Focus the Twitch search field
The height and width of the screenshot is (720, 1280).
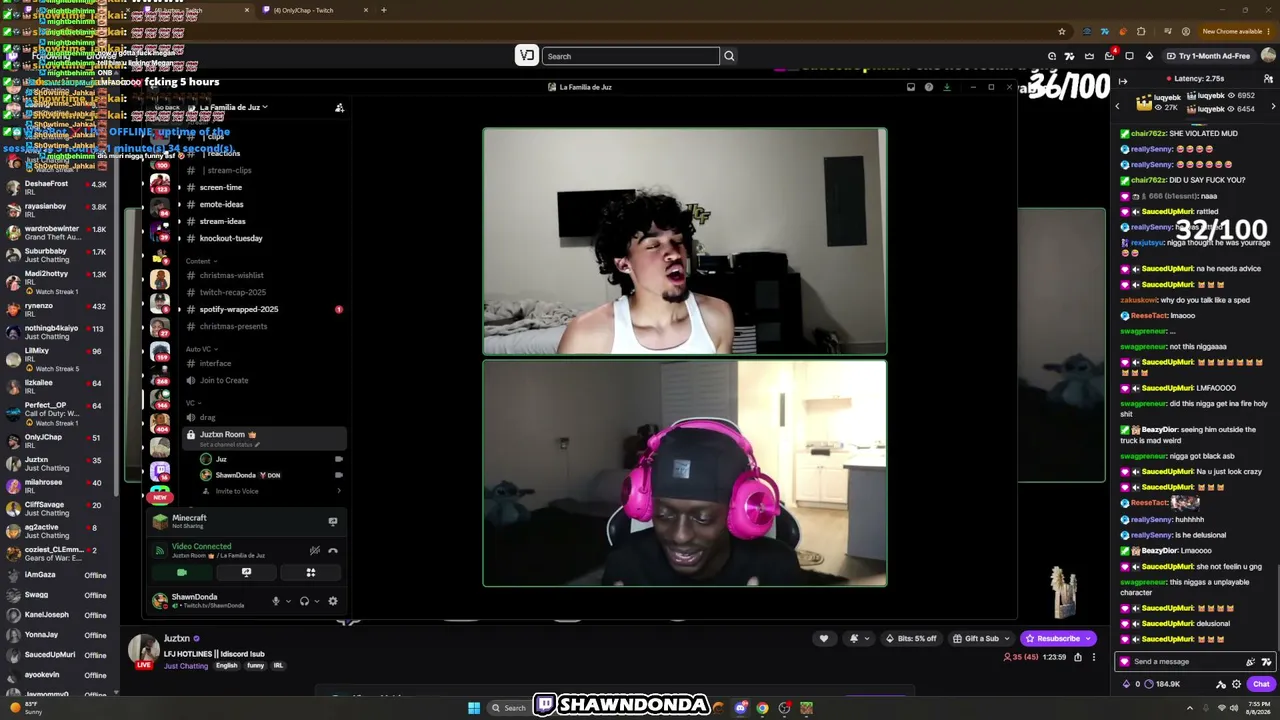tap(631, 56)
